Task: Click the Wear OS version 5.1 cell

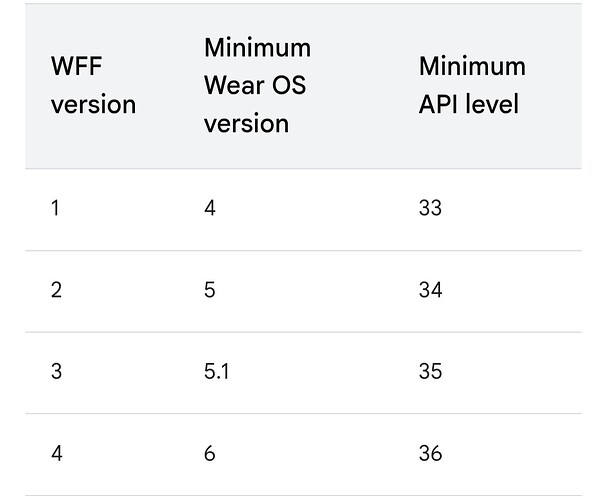Action: [217, 372]
